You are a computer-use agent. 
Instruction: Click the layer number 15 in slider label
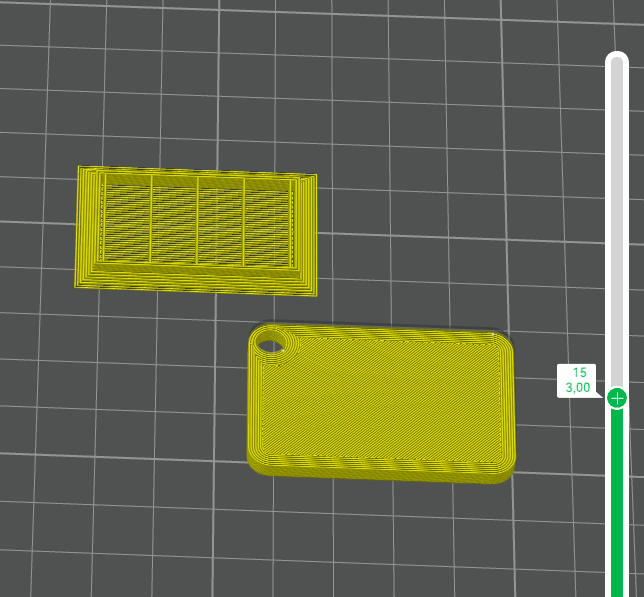(579, 372)
